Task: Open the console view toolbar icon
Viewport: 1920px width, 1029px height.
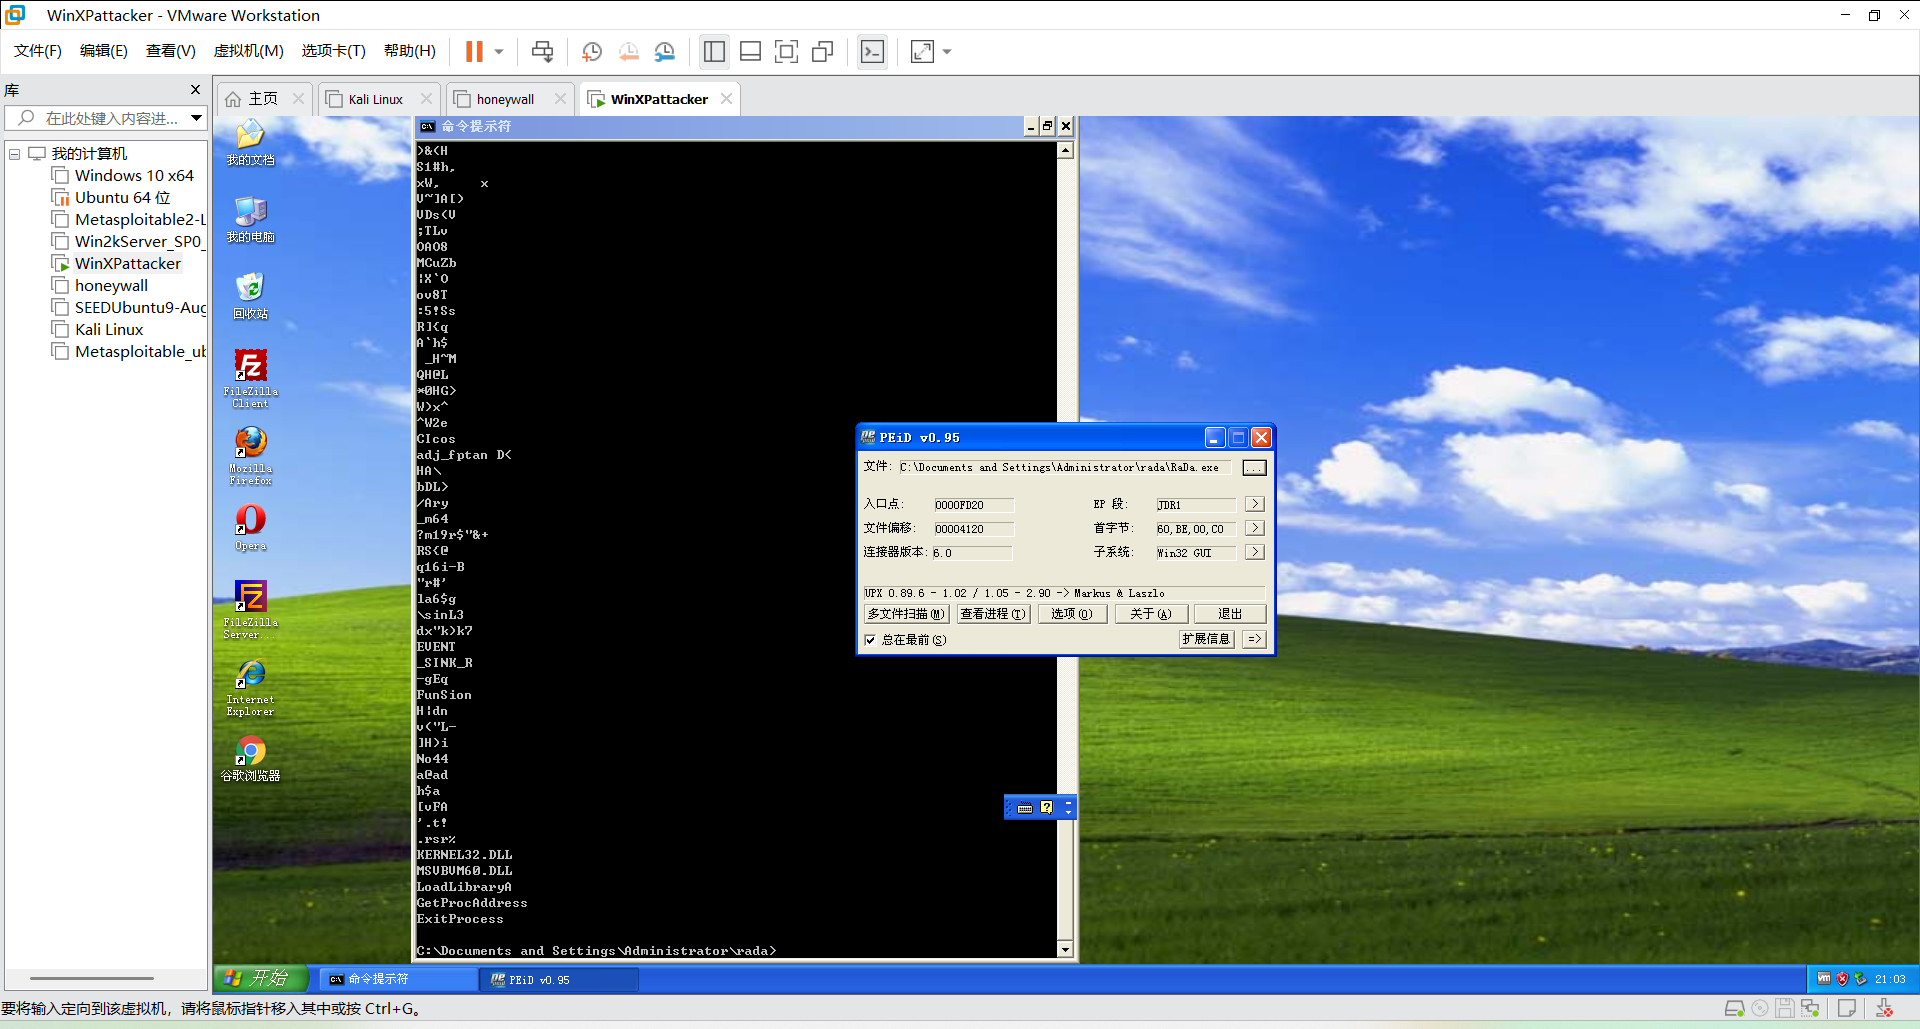Action: 872,51
